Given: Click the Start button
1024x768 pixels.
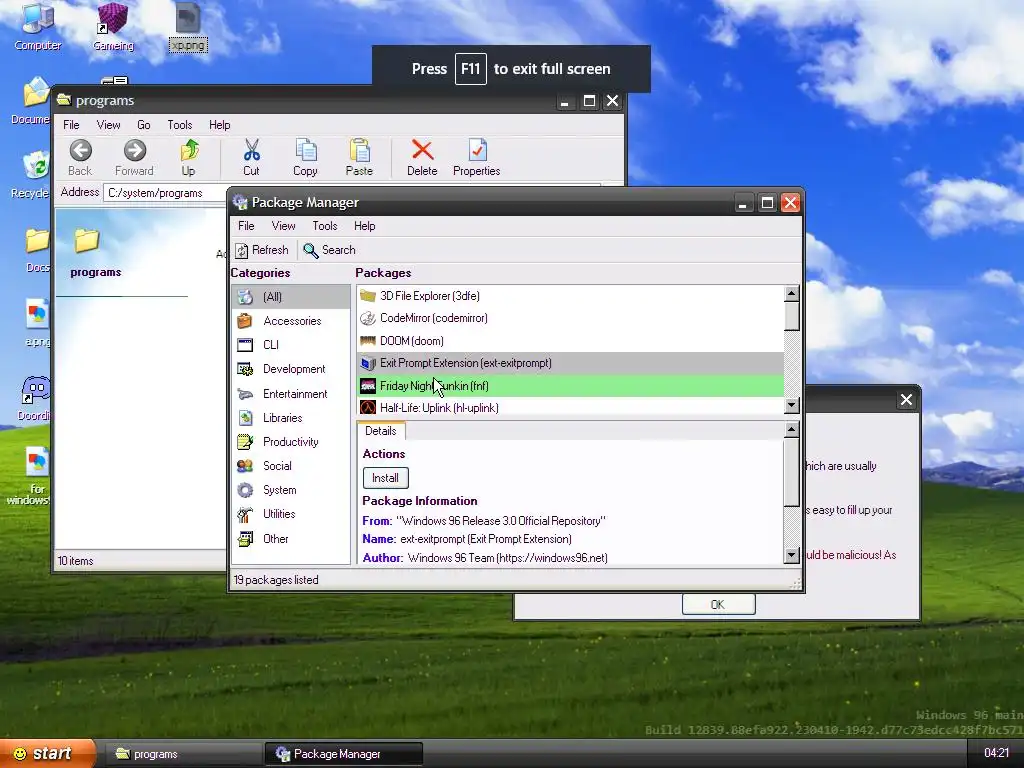Looking at the screenshot, I should pos(47,754).
